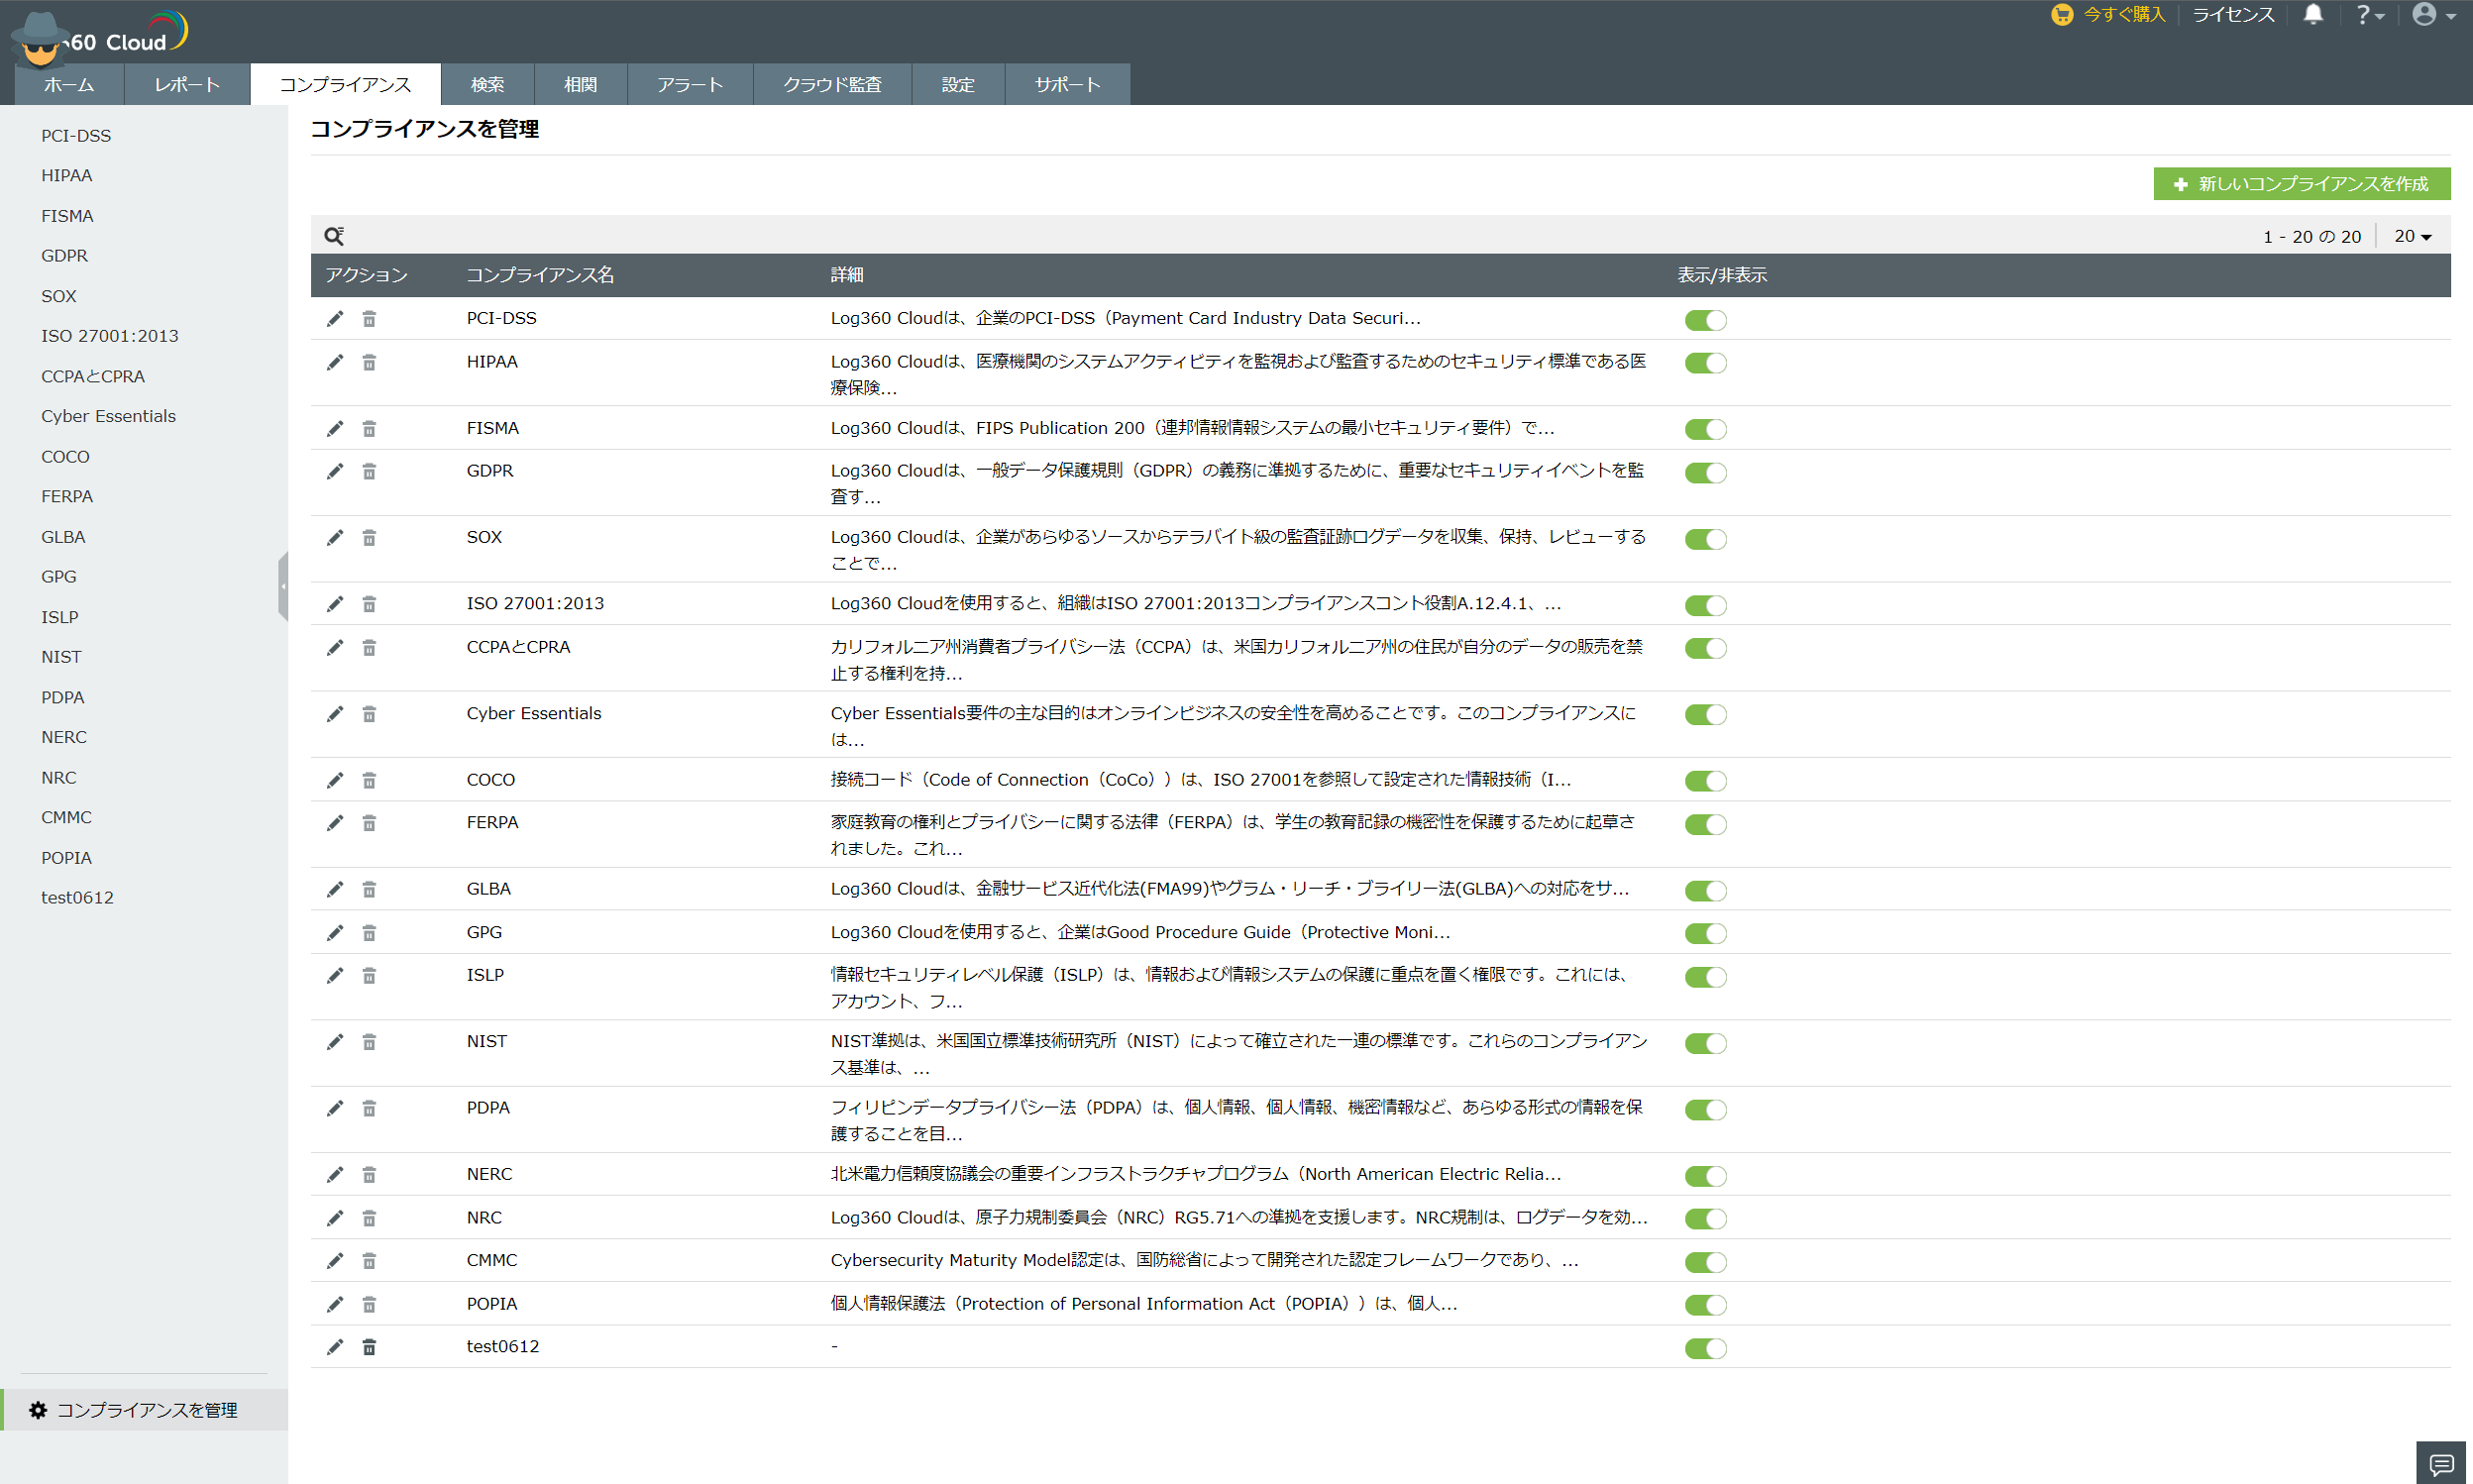2473x1484 pixels.
Task: Select ISO 27001:2013 in the left sidebar
Action: [110, 336]
